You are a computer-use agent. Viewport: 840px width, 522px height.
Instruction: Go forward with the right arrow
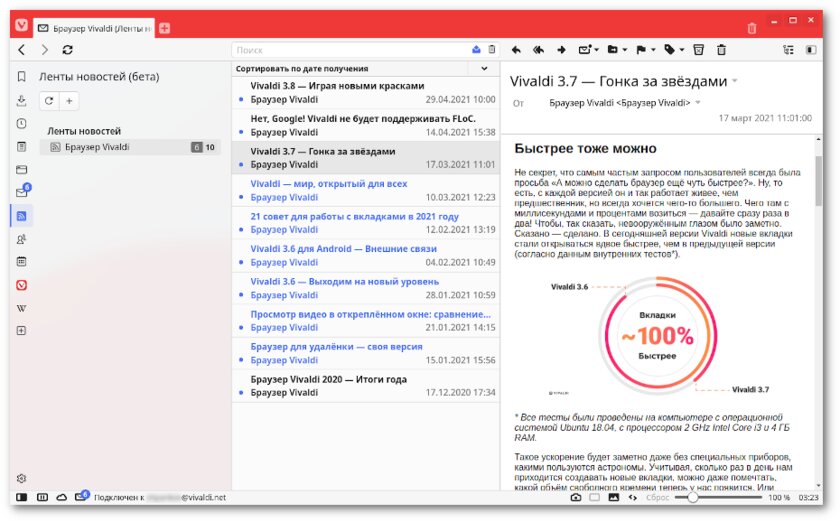pyautogui.click(x=44, y=50)
